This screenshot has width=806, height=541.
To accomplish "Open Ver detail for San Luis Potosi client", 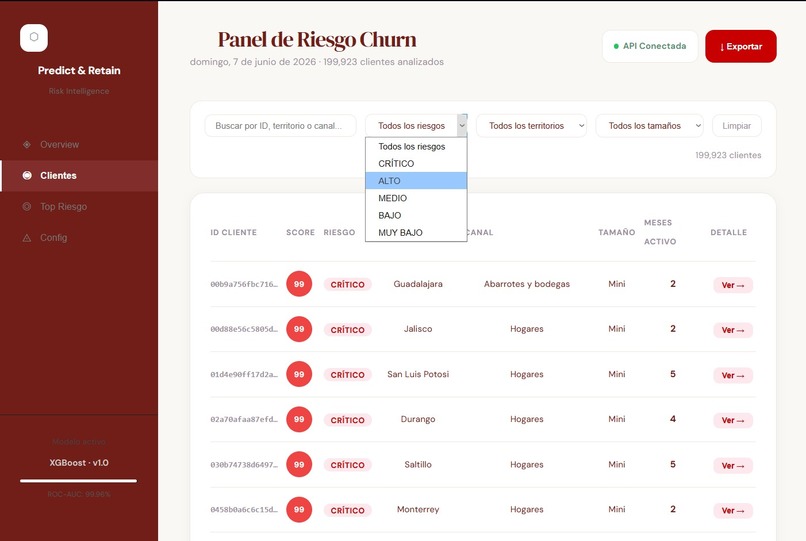I will click(x=733, y=375).
